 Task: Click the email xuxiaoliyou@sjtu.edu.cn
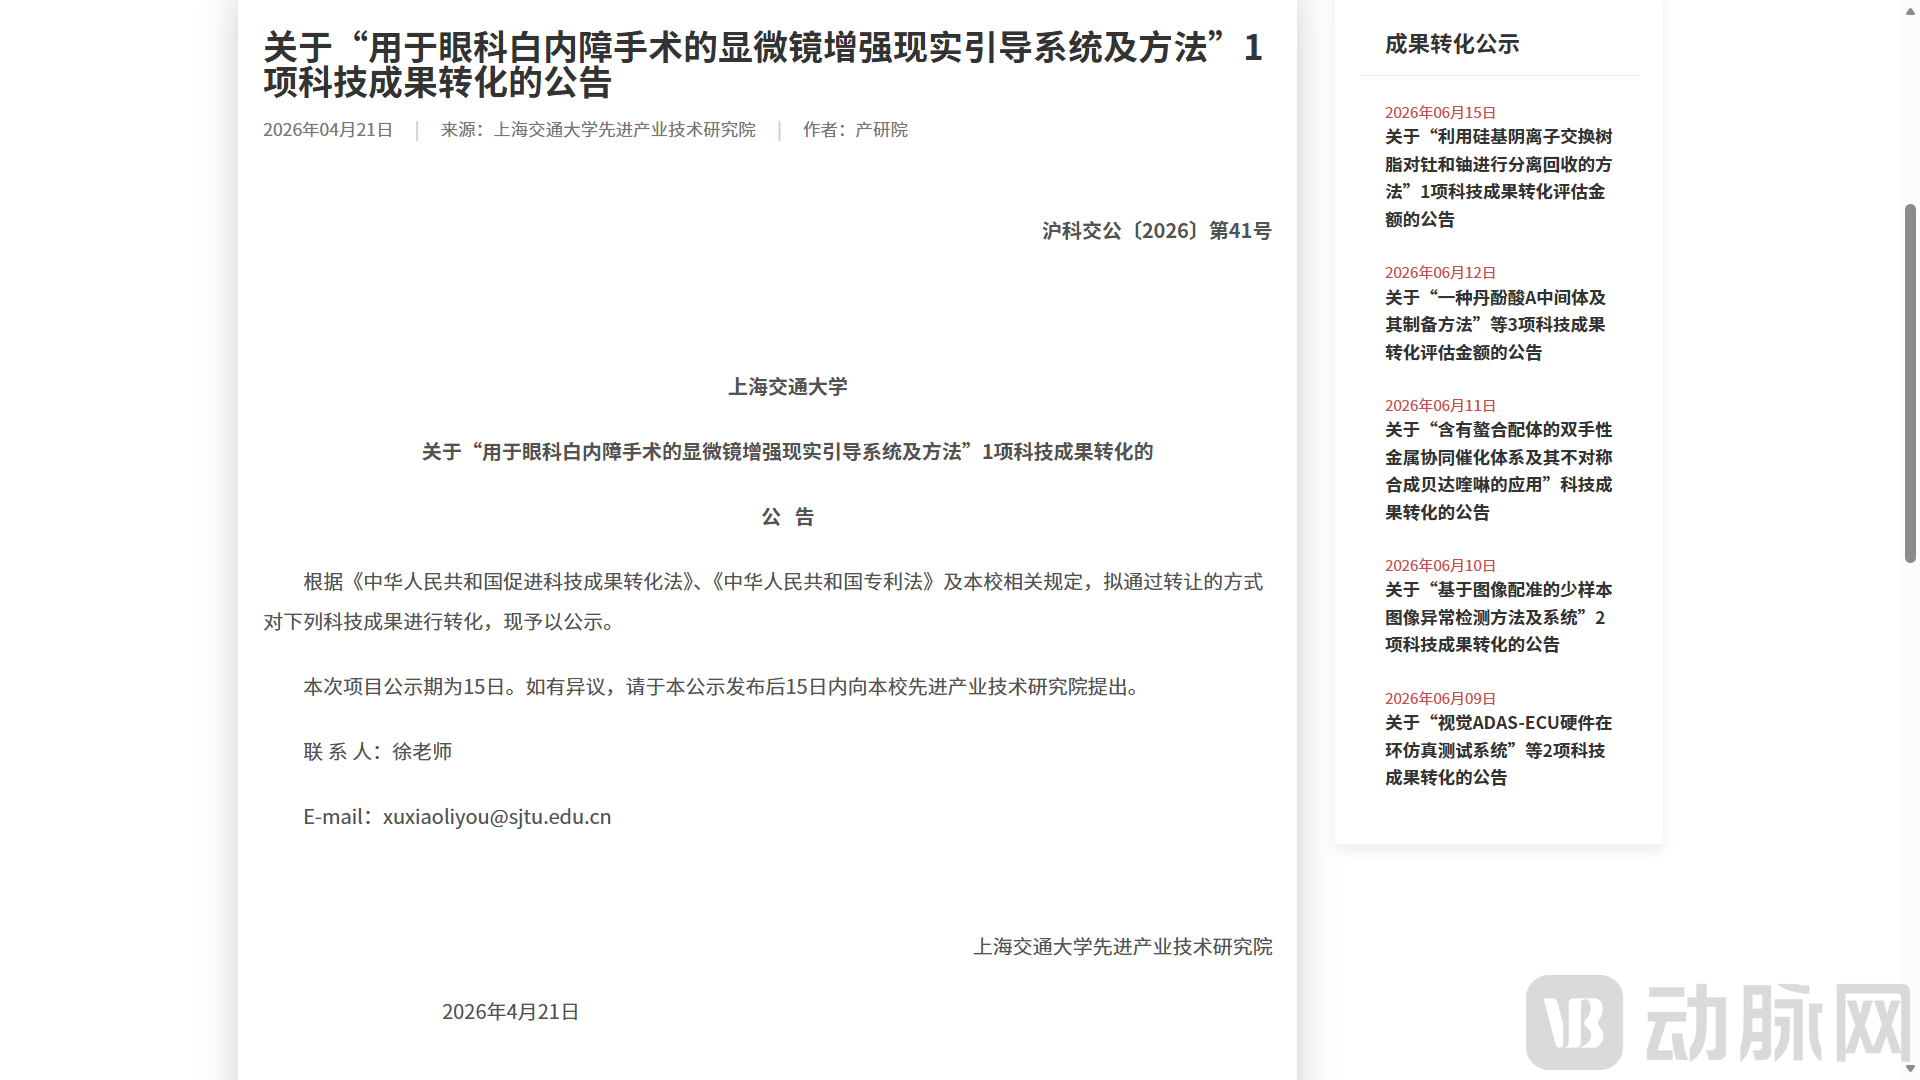(x=496, y=816)
